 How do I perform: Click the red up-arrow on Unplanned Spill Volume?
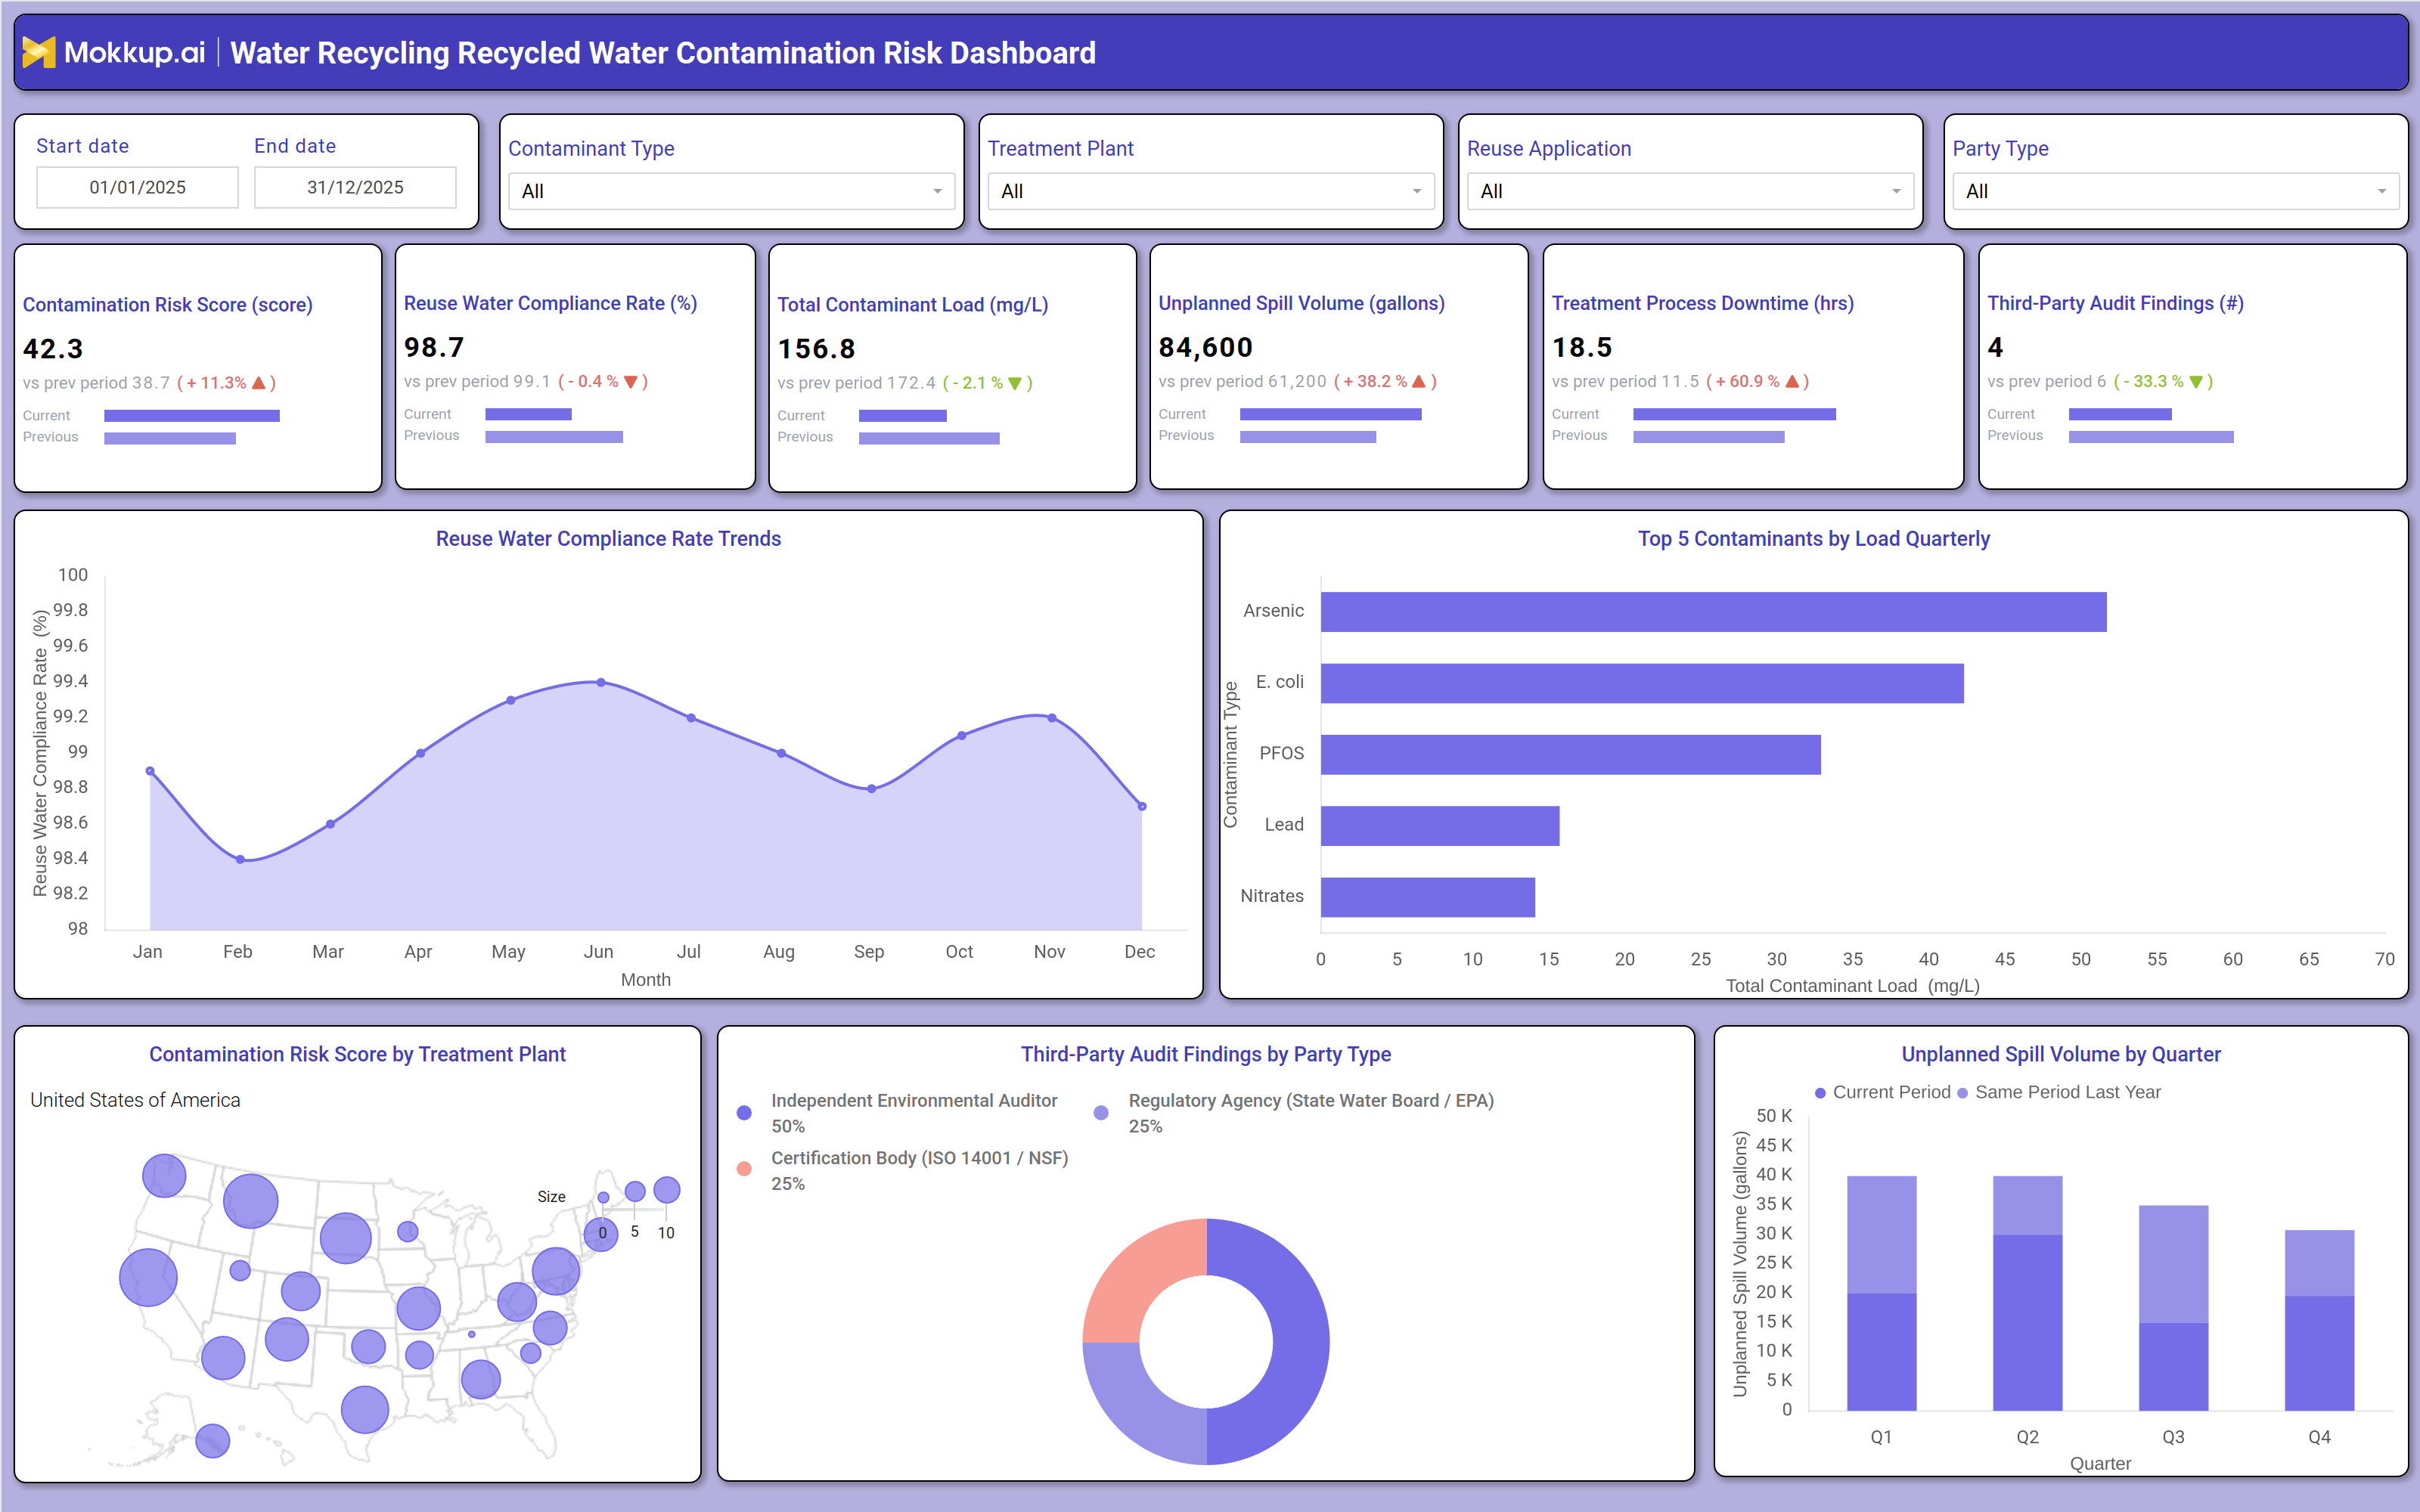pos(1418,382)
